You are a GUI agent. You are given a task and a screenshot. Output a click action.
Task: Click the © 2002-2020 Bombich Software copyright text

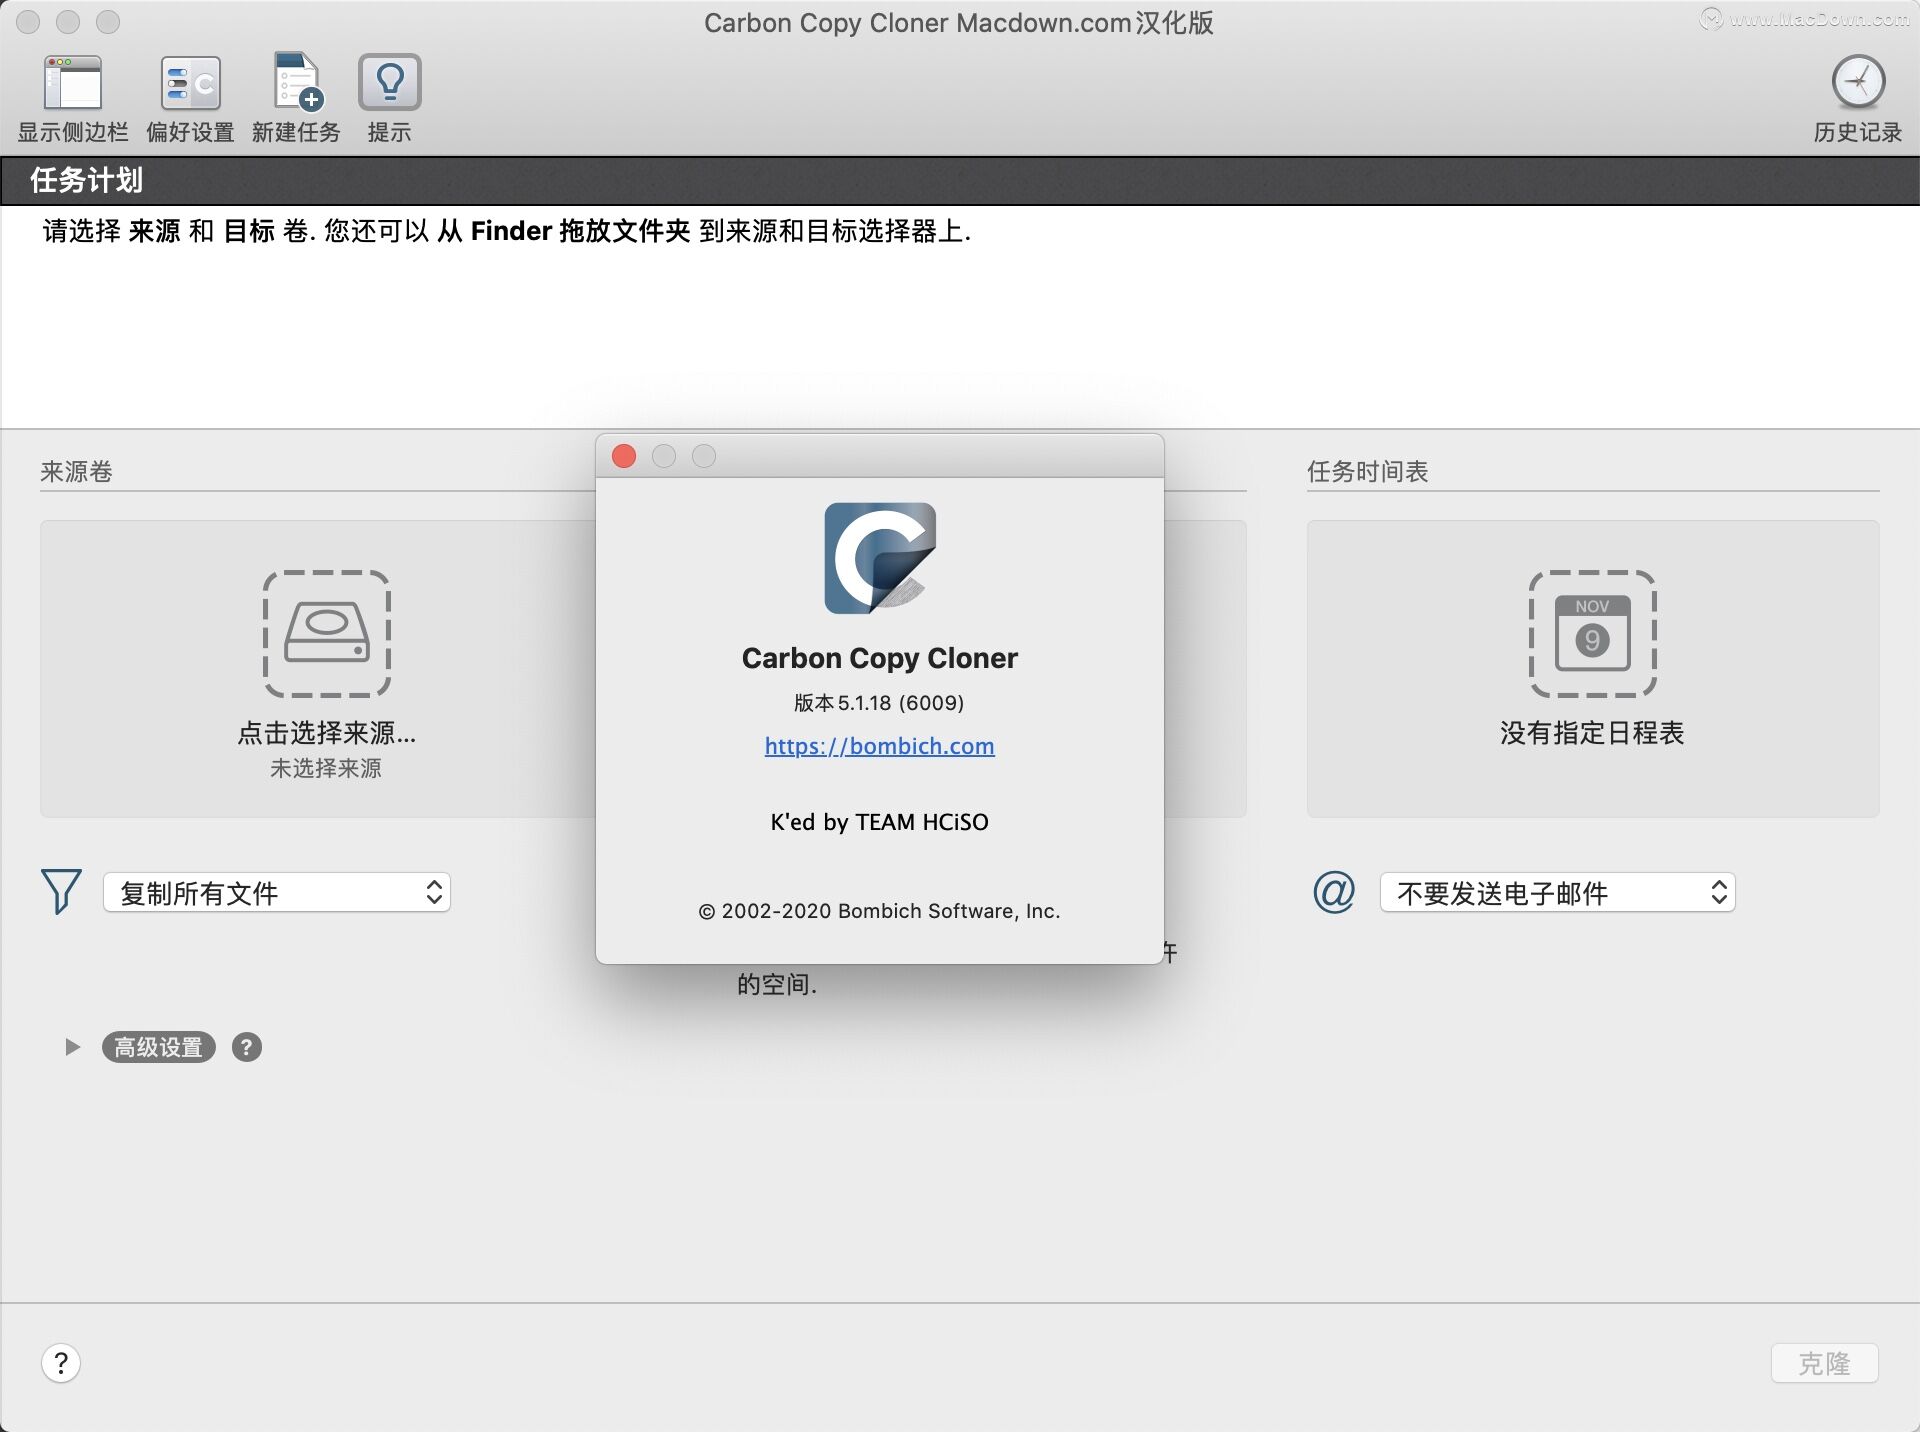point(880,911)
